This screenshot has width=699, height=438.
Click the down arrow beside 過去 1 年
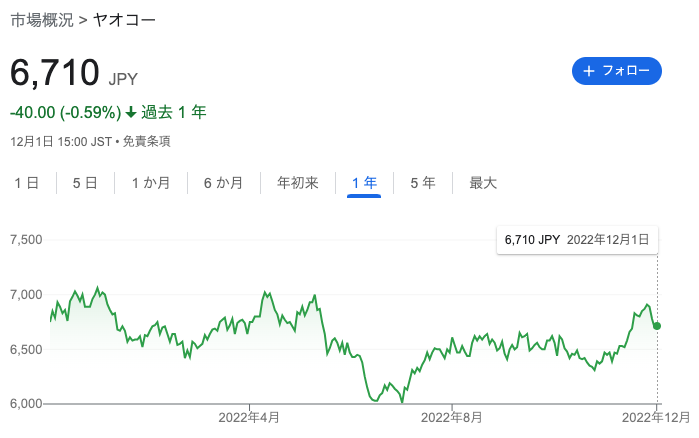[x=131, y=112]
